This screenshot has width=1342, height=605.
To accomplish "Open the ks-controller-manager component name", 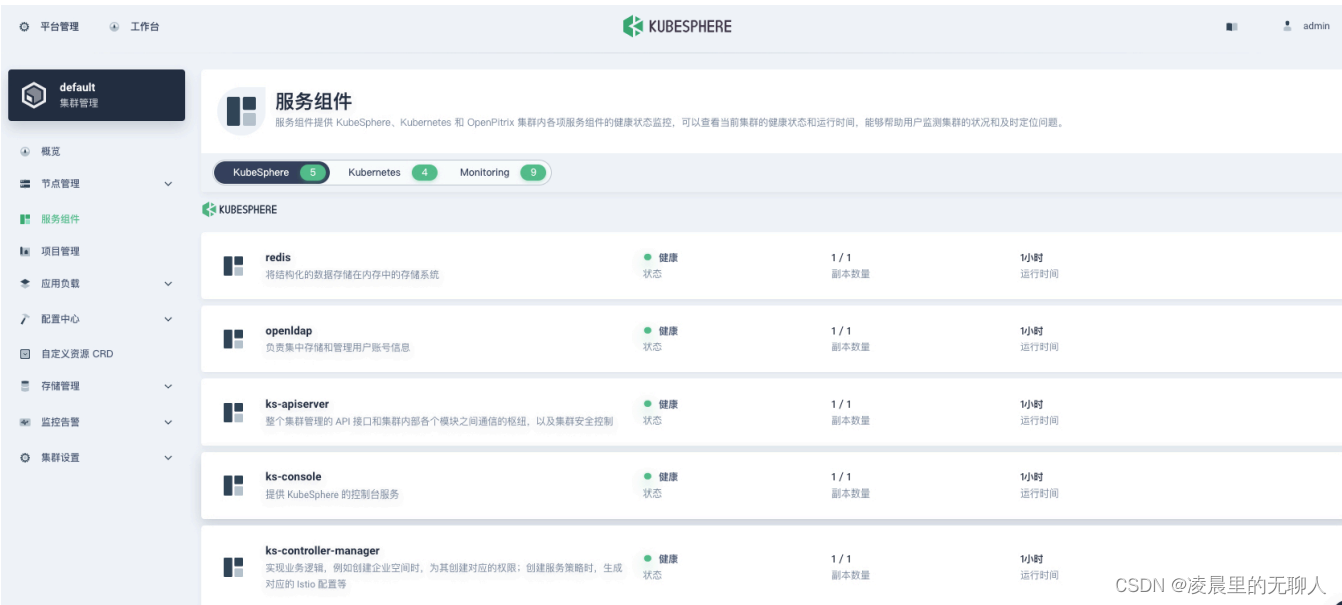I will click(322, 551).
